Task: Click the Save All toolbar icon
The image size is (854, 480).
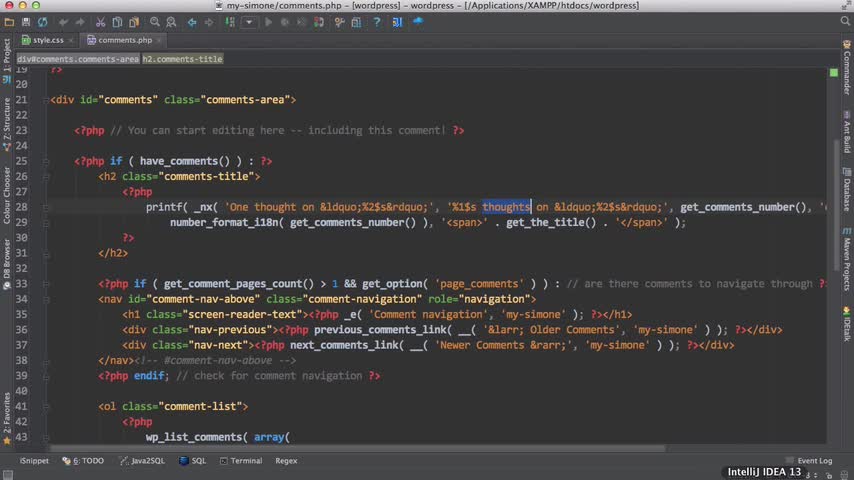Action: (26, 22)
